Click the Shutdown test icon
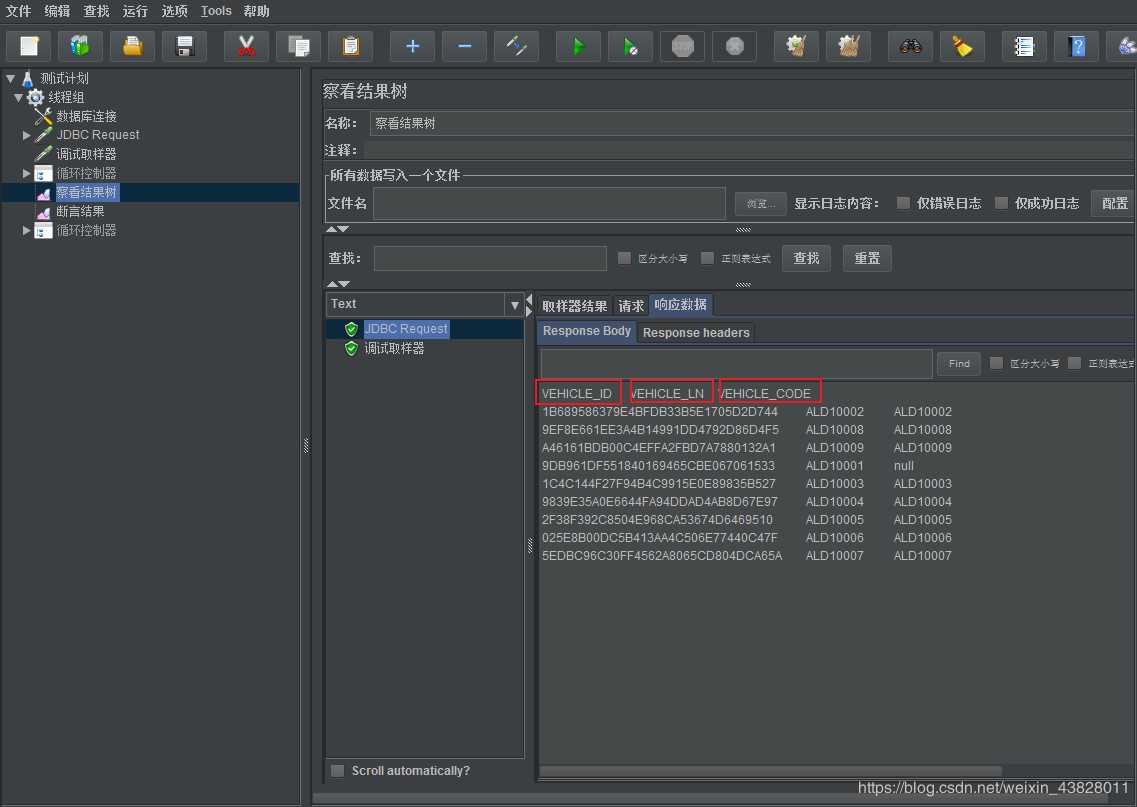1137x807 pixels. coord(735,46)
